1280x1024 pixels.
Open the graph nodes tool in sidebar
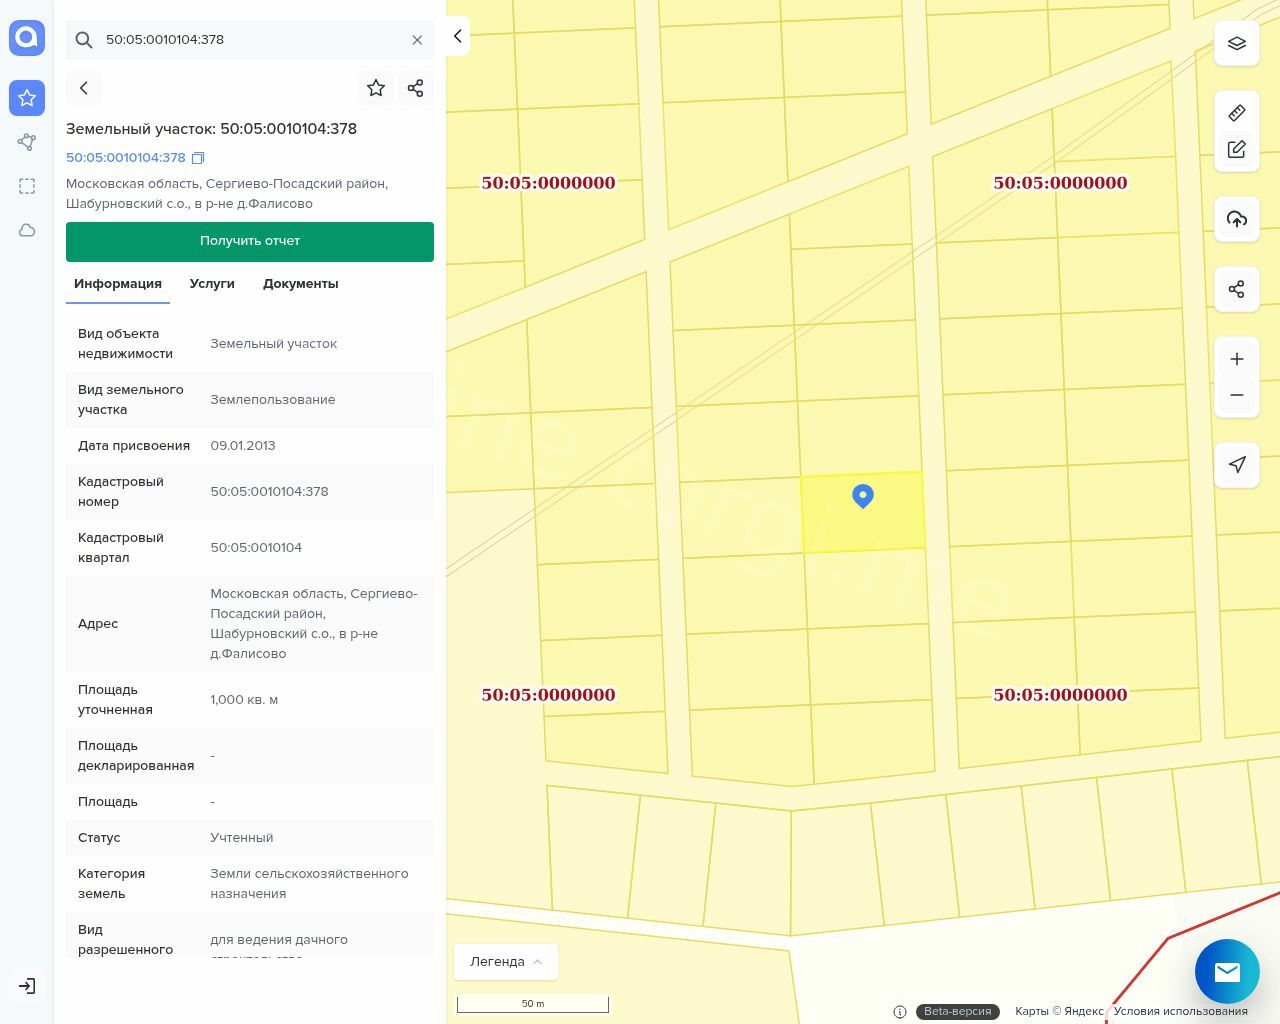coord(27,142)
